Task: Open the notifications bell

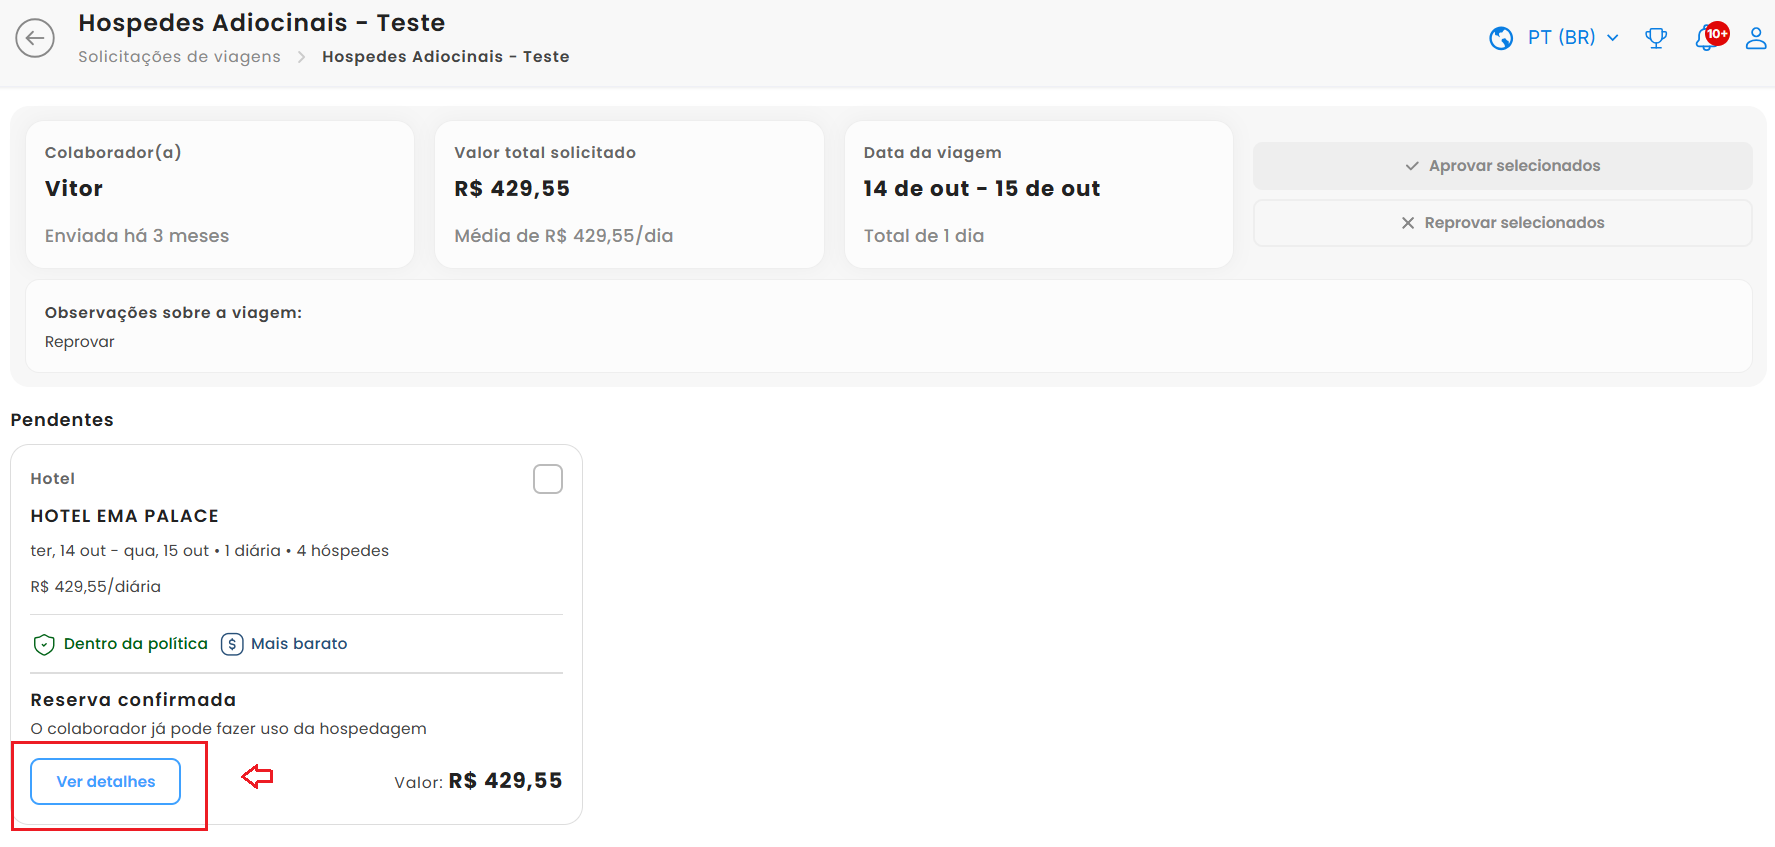Action: pyautogui.click(x=1705, y=39)
